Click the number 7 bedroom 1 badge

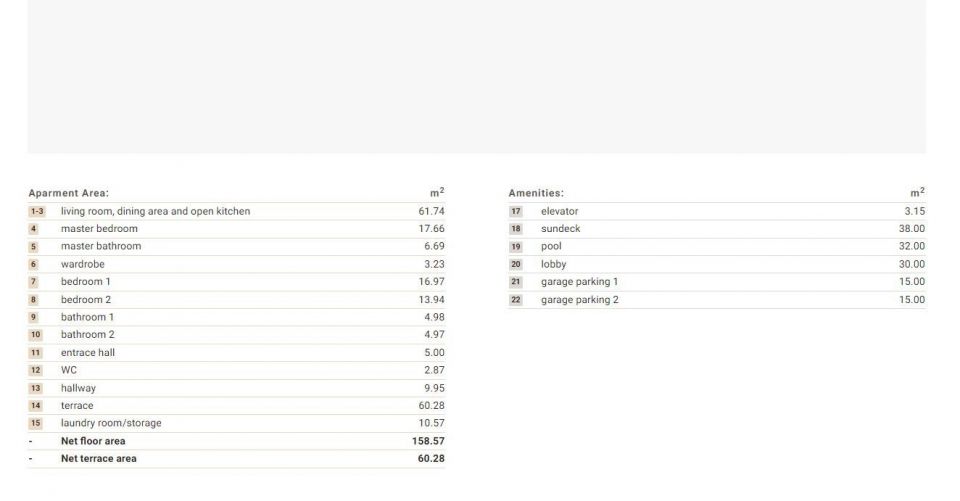33,282
